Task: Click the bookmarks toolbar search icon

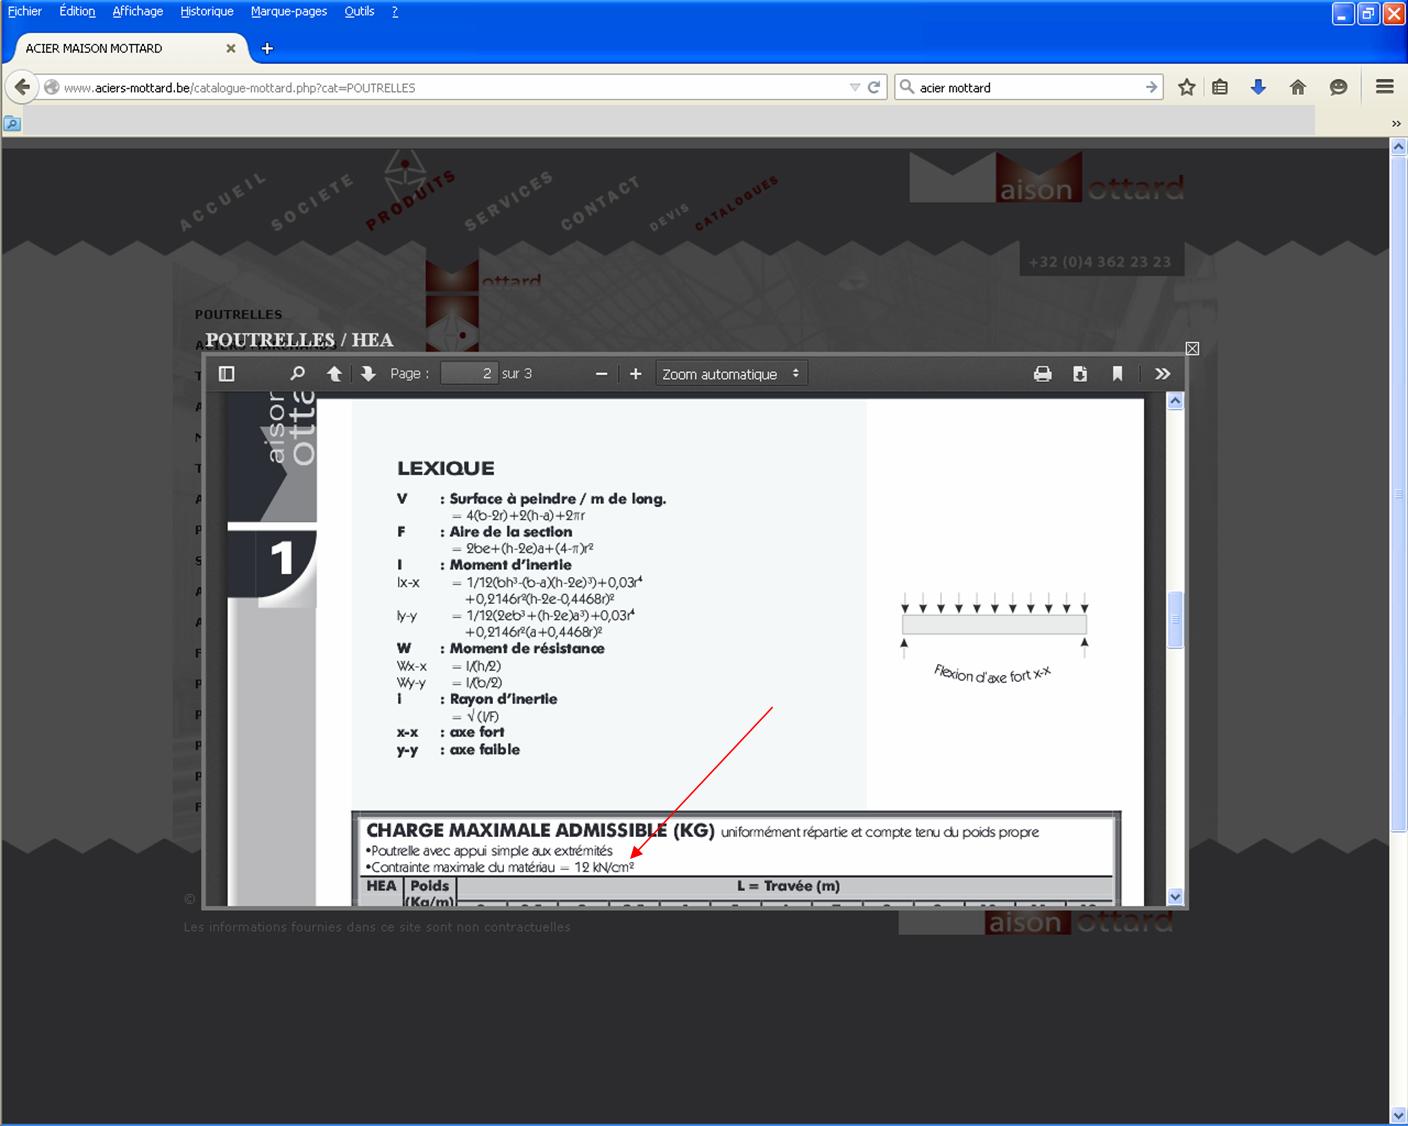Action: 12,124
